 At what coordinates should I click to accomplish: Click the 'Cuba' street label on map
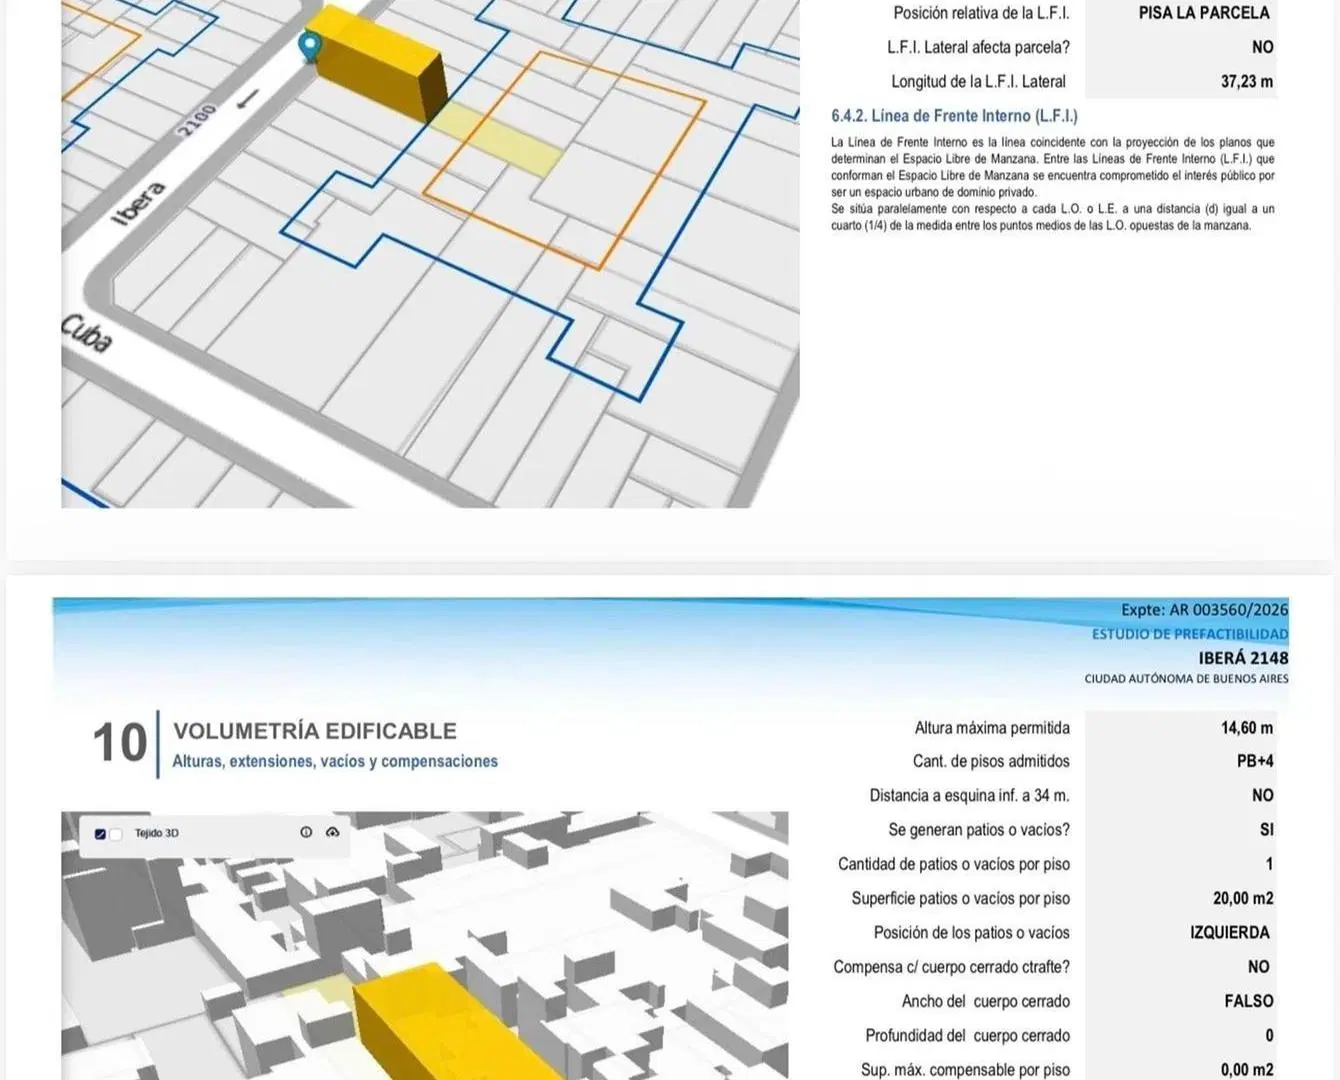86,333
